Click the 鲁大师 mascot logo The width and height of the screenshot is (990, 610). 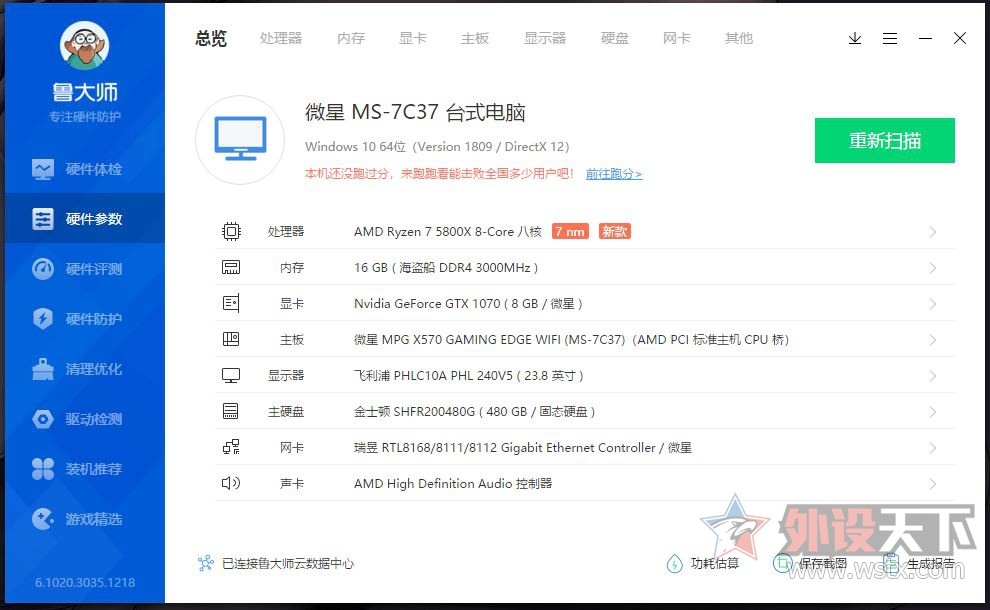pos(83,47)
